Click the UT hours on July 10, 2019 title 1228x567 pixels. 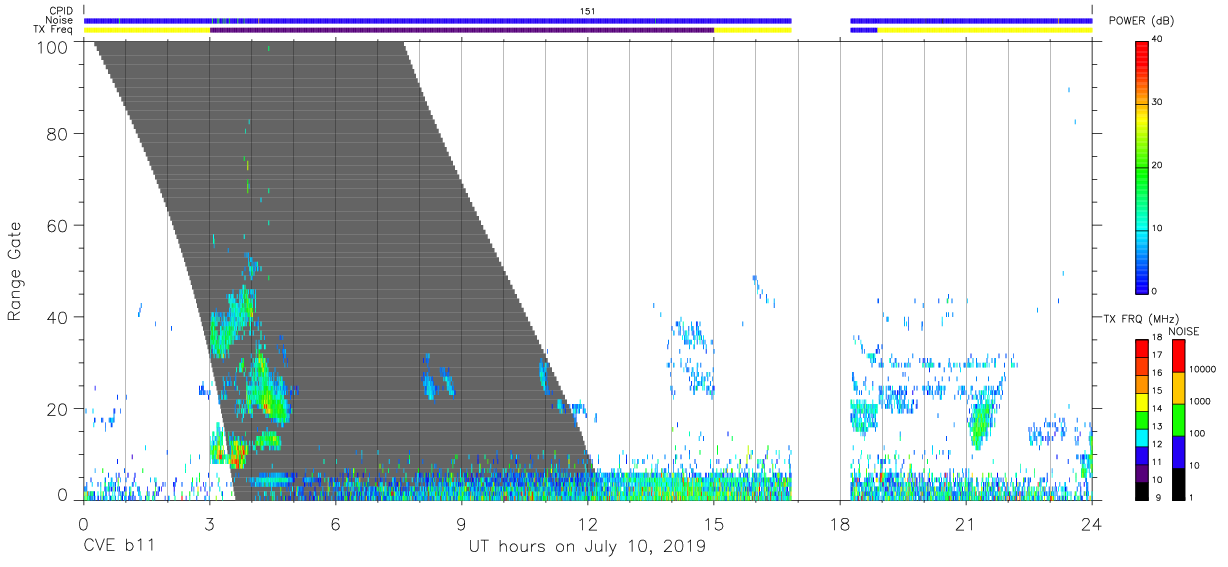[x=587, y=547]
